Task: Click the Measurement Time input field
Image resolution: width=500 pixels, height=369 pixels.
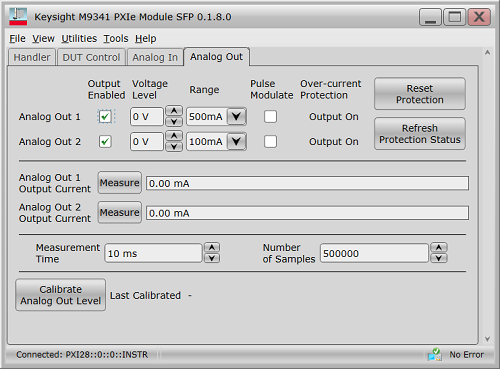Action: coord(153,253)
